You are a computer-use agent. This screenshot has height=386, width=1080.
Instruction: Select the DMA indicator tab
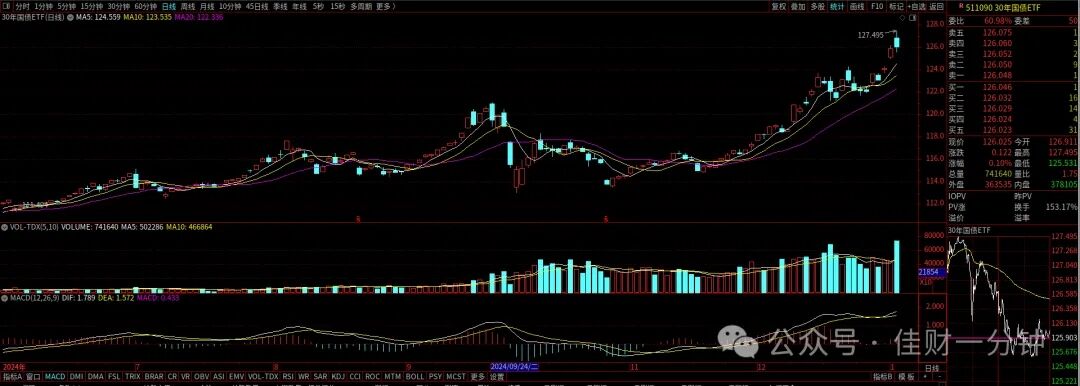(96, 376)
